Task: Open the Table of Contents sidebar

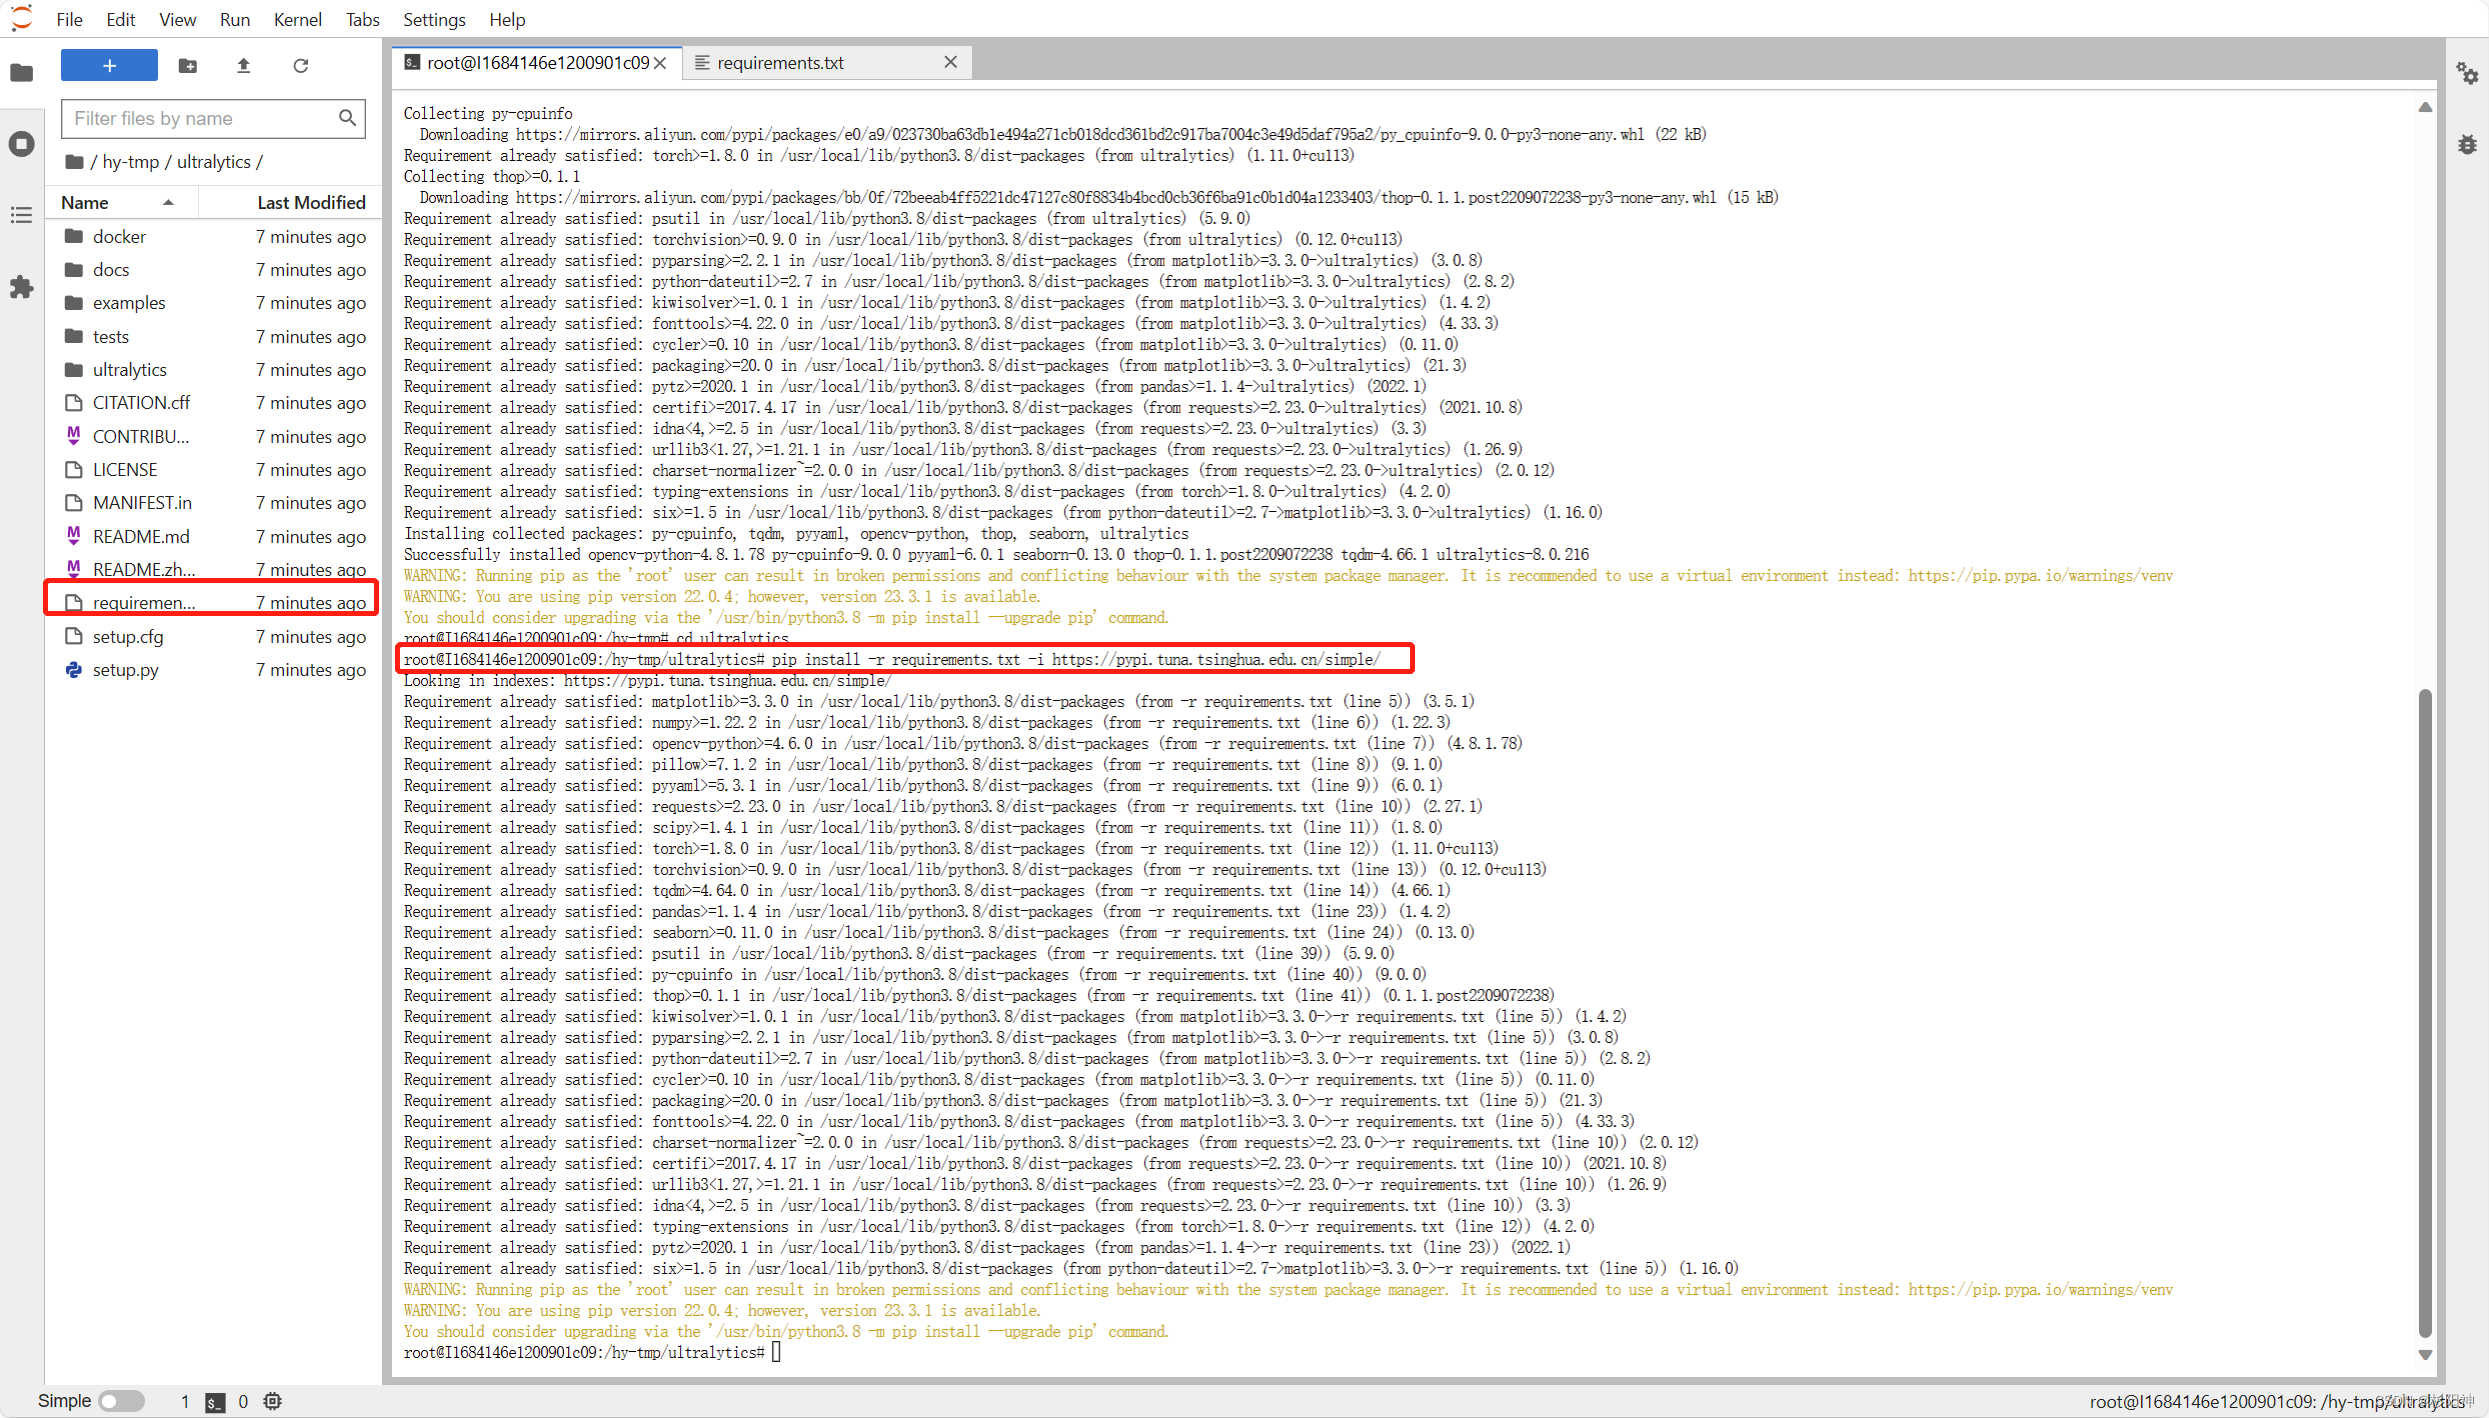Action: point(21,215)
